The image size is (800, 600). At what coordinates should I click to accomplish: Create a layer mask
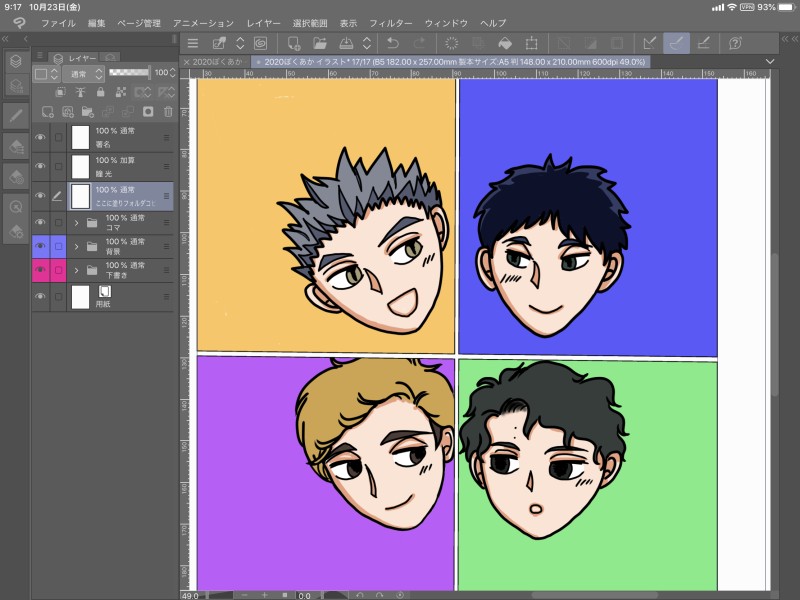click(148, 112)
